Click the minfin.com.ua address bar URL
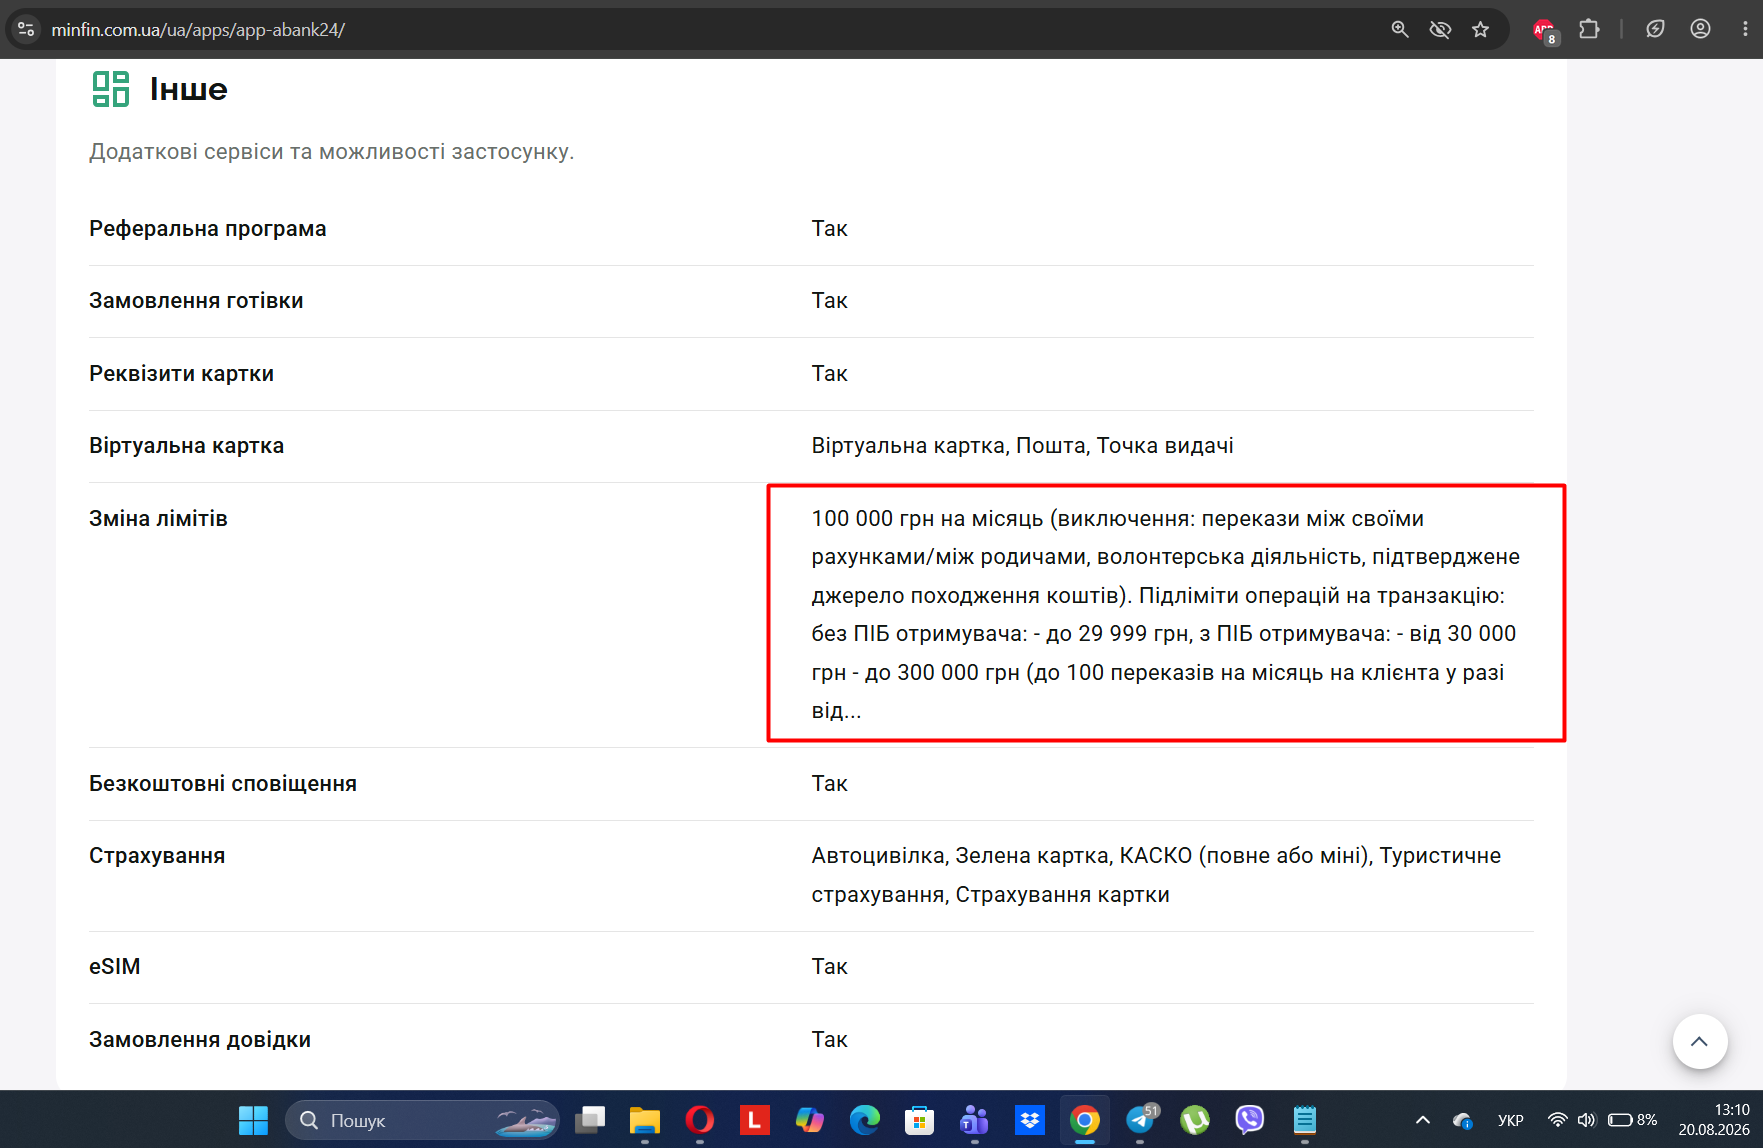 198,30
